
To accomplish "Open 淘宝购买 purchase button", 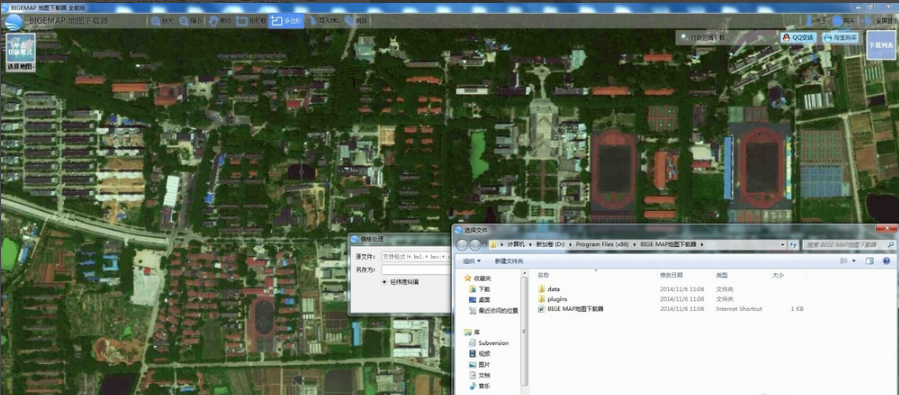I will (x=841, y=38).
